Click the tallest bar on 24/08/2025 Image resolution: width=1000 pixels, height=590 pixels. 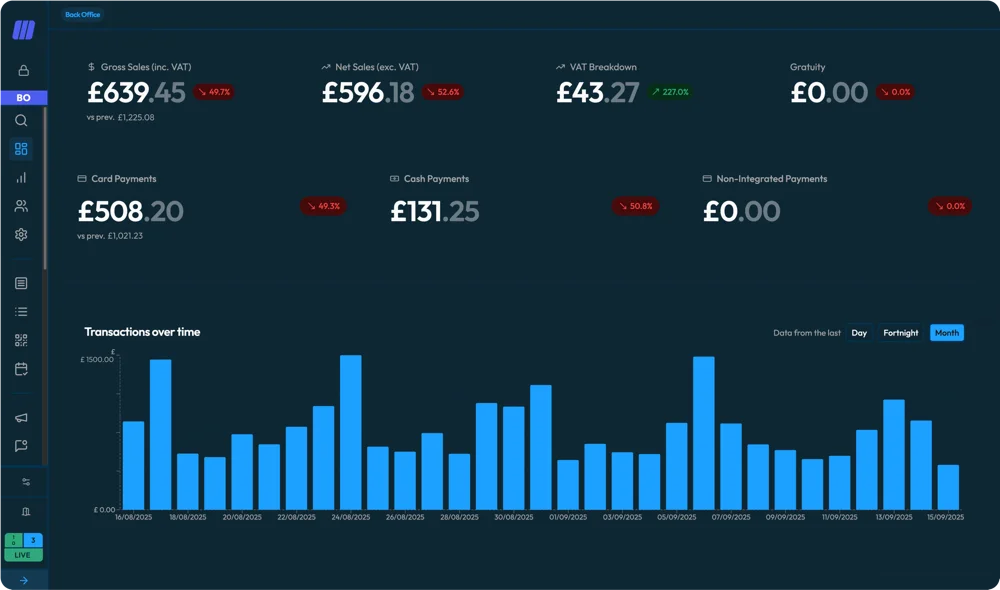coord(349,430)
